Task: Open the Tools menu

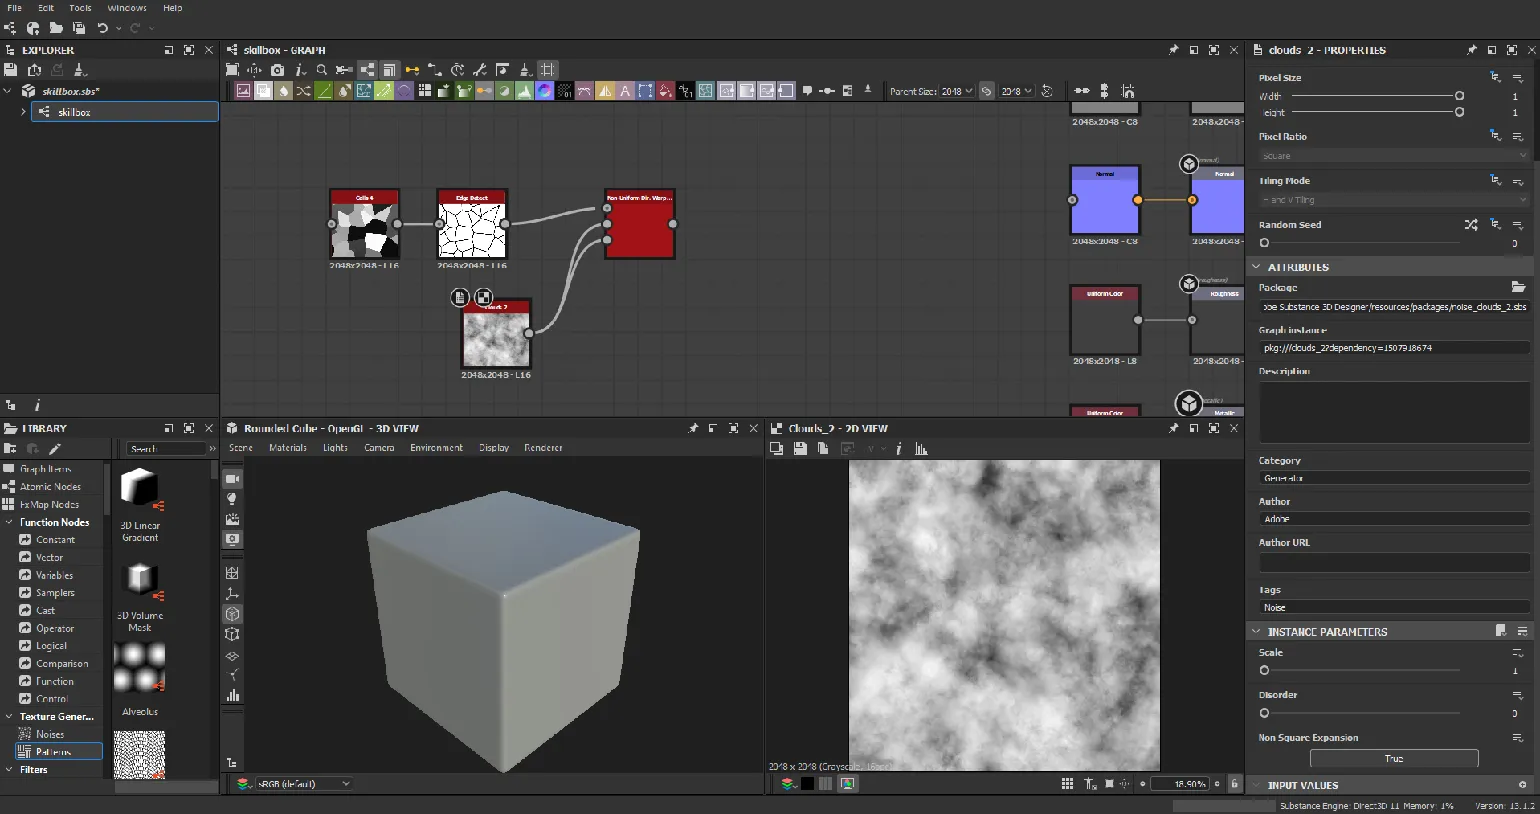Action: (80, 8)
